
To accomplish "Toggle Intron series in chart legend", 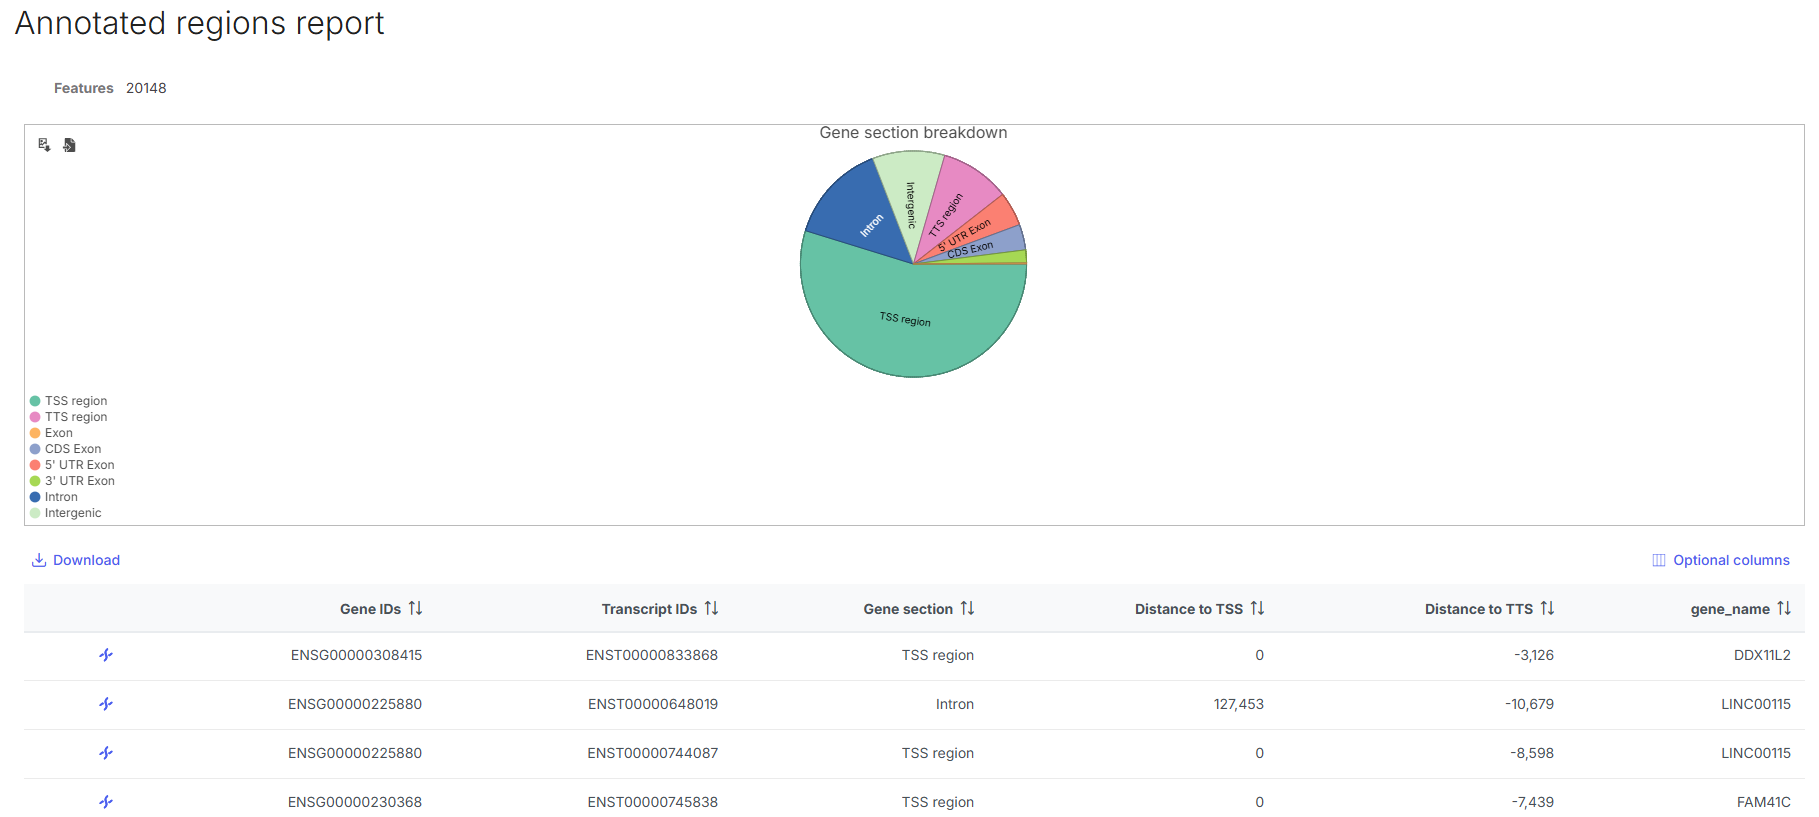I will 60,497.
